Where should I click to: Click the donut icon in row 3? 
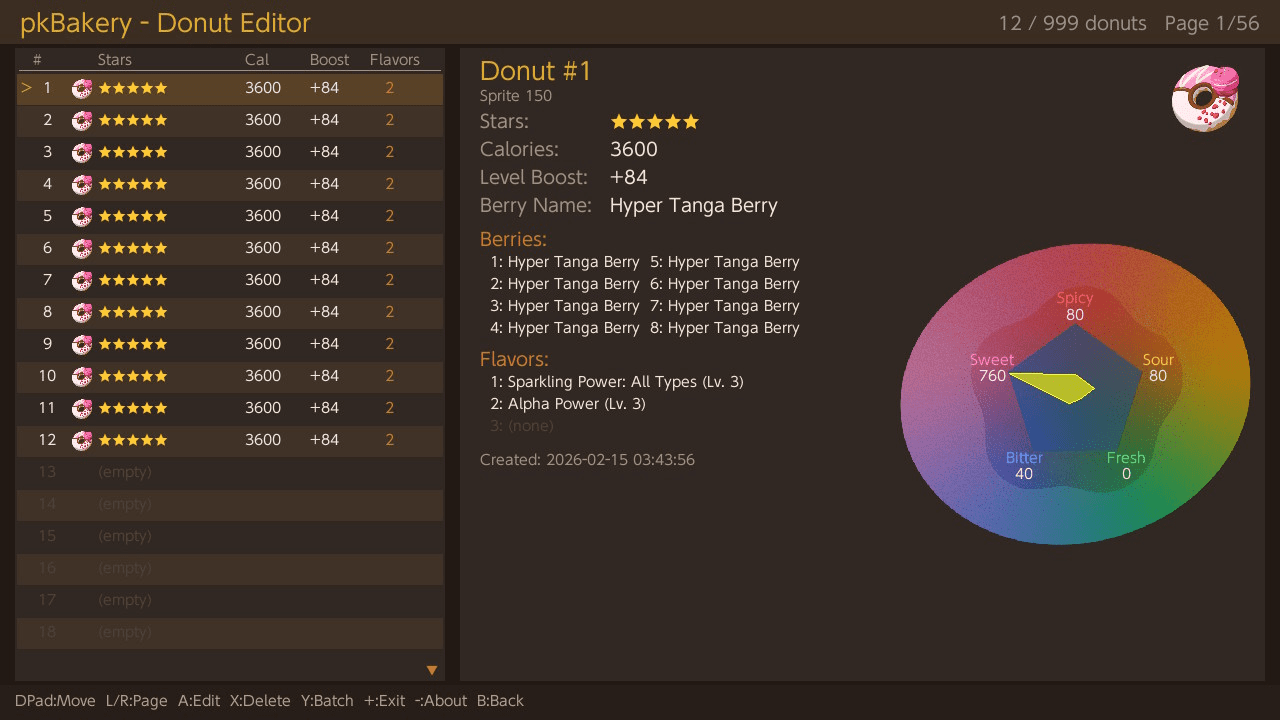click(82, 152)
